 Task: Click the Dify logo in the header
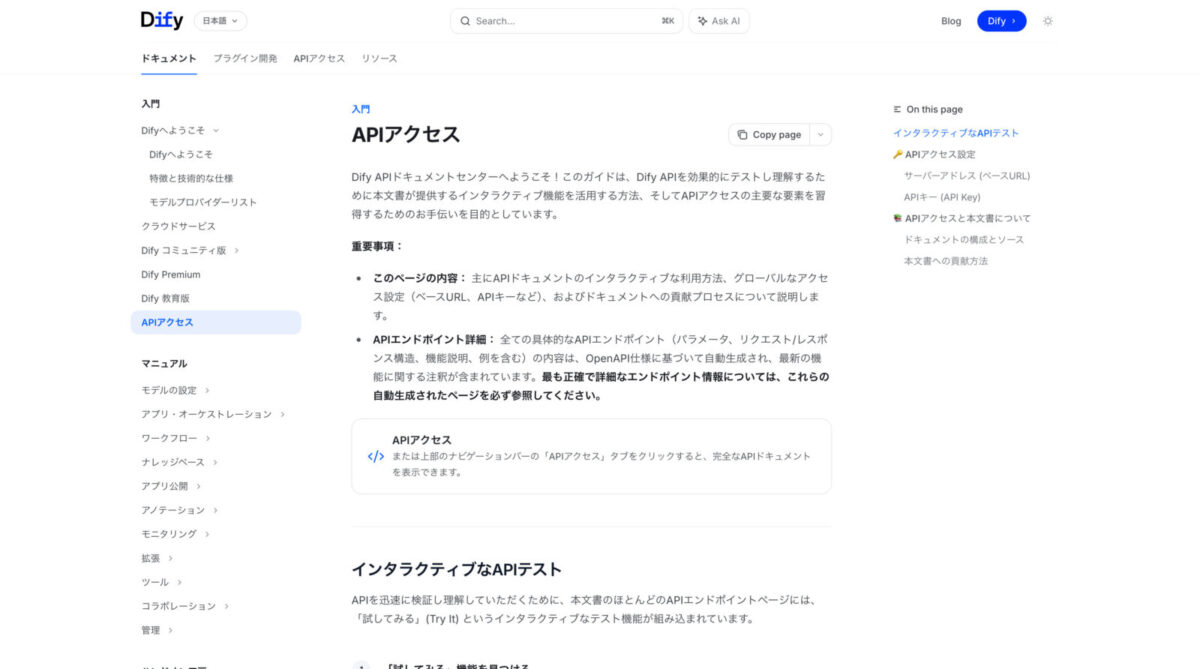click(x=160, y=20)
